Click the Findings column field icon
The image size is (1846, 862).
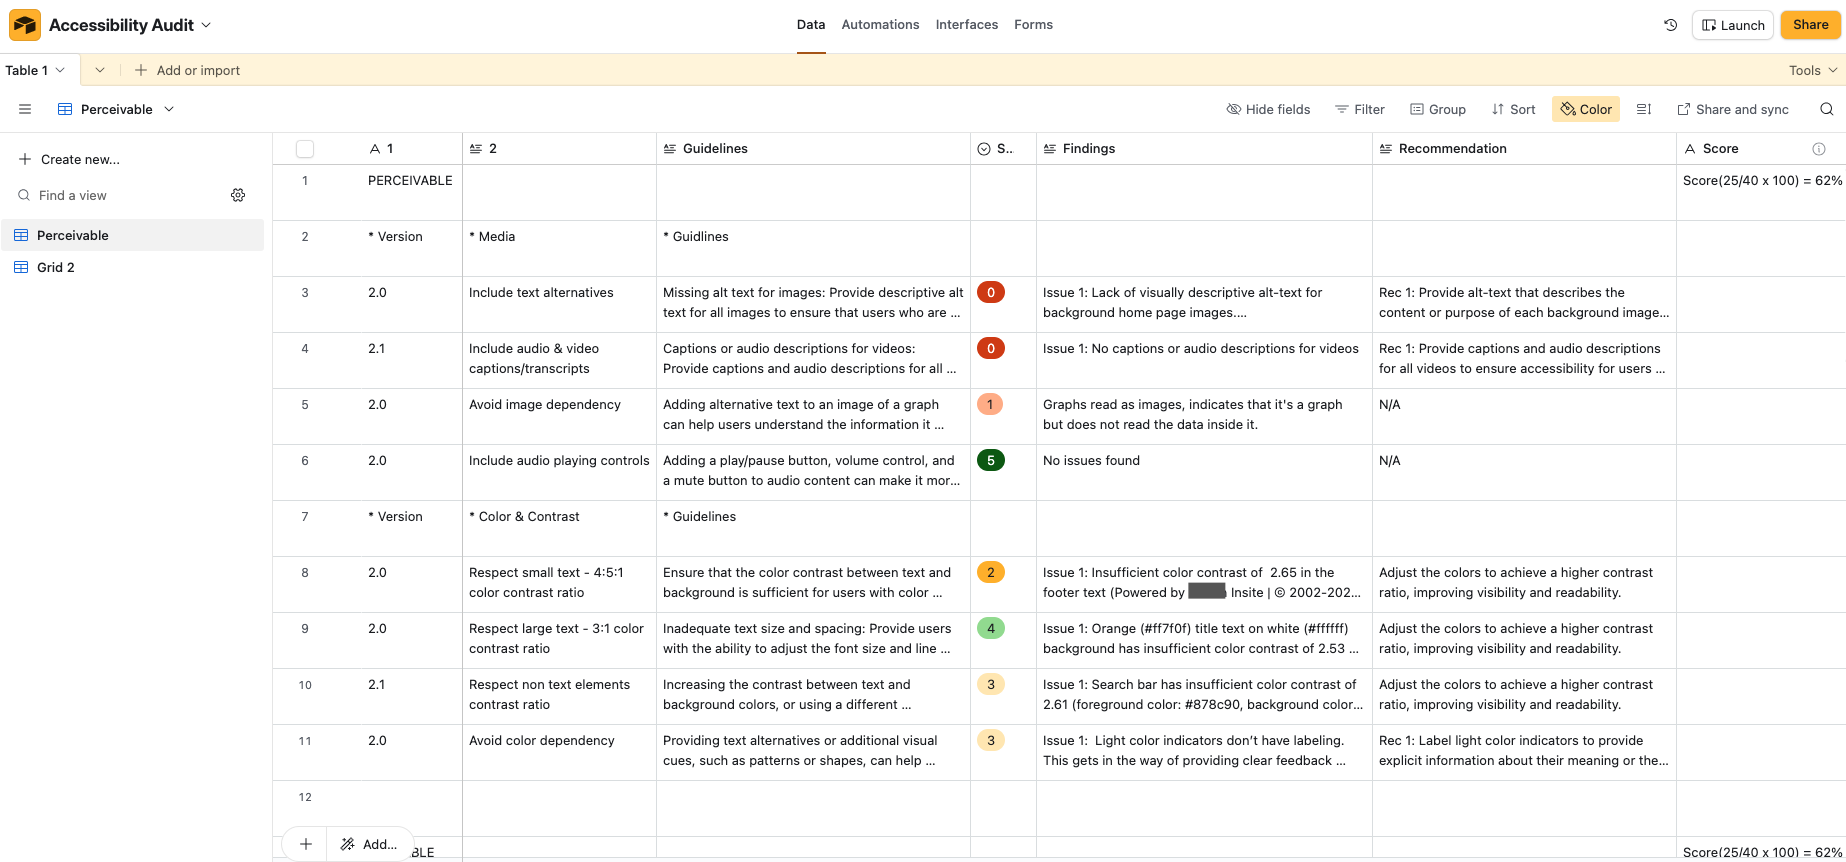(1050, 149)
